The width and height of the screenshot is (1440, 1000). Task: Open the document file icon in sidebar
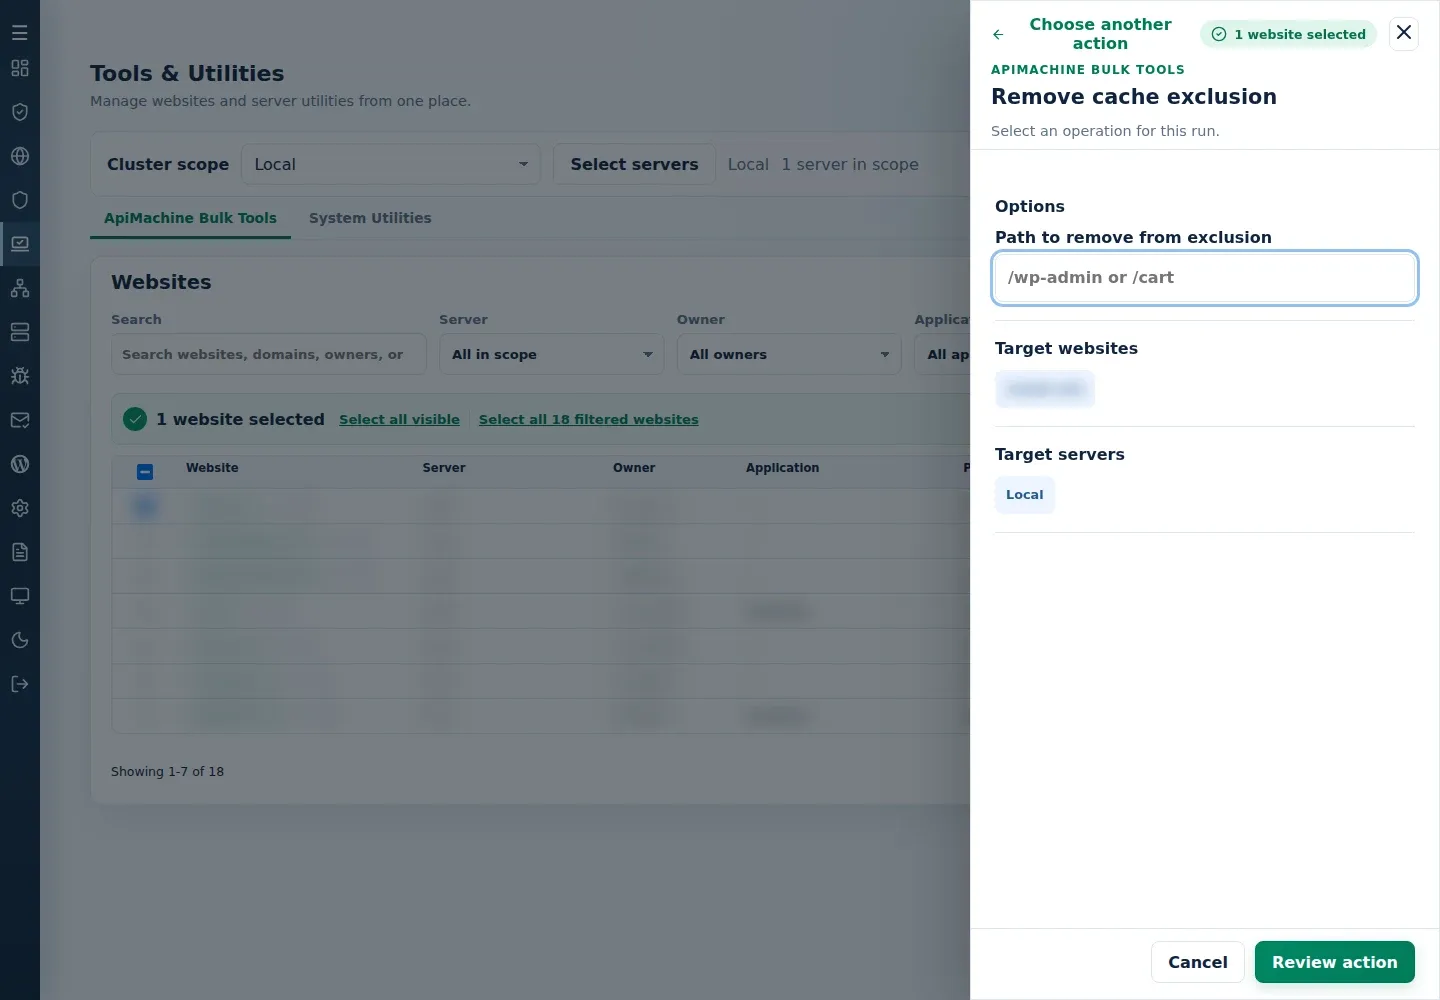pos(20,552)
